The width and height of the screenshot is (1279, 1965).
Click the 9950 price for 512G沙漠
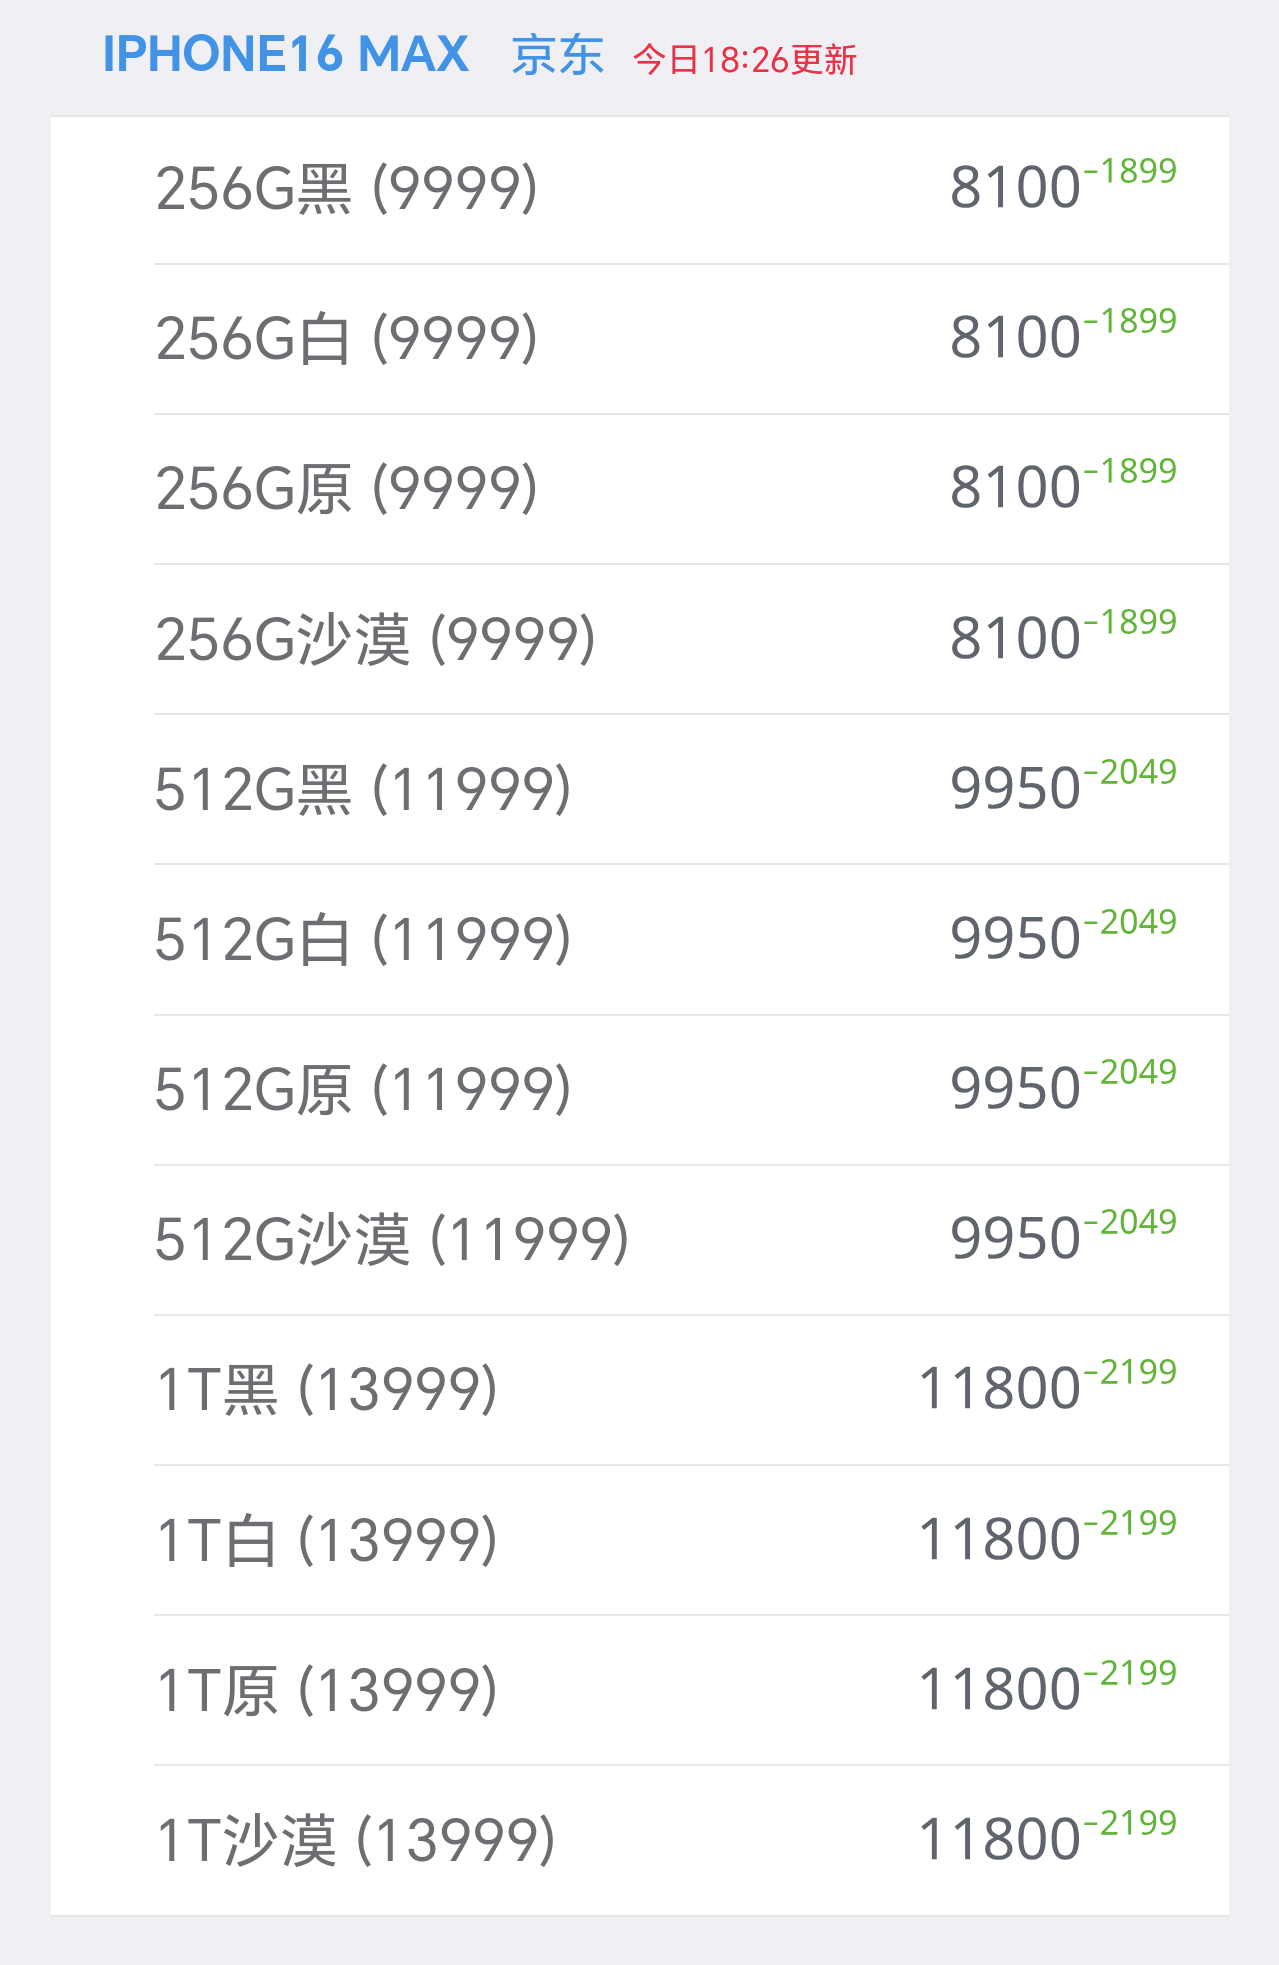pyautogui.click(x=1015, y=1240)
